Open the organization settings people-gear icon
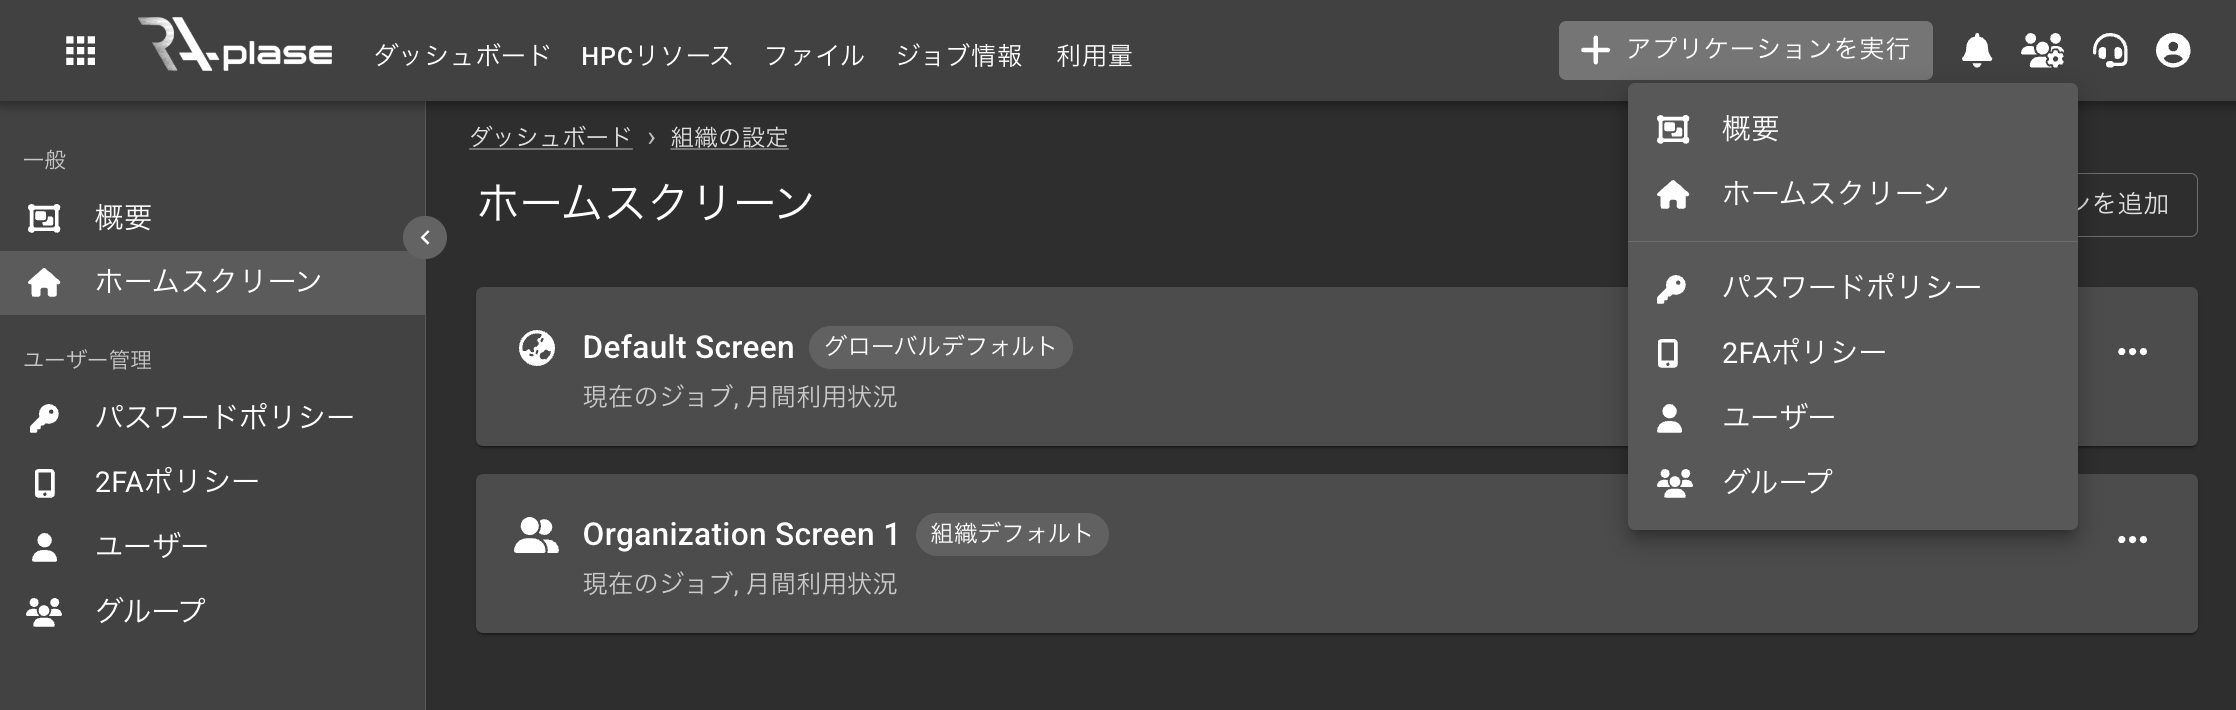This screenshot has height=710, width=2236. point(2042,50)
